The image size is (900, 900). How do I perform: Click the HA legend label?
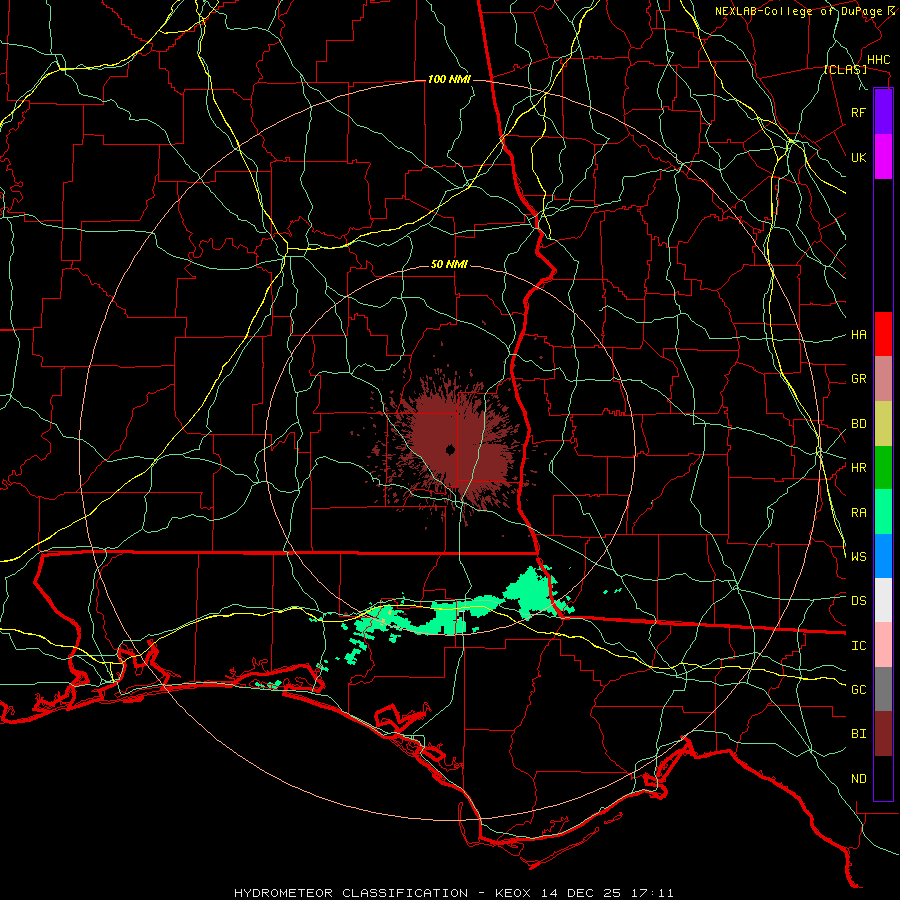click(859, 334)
